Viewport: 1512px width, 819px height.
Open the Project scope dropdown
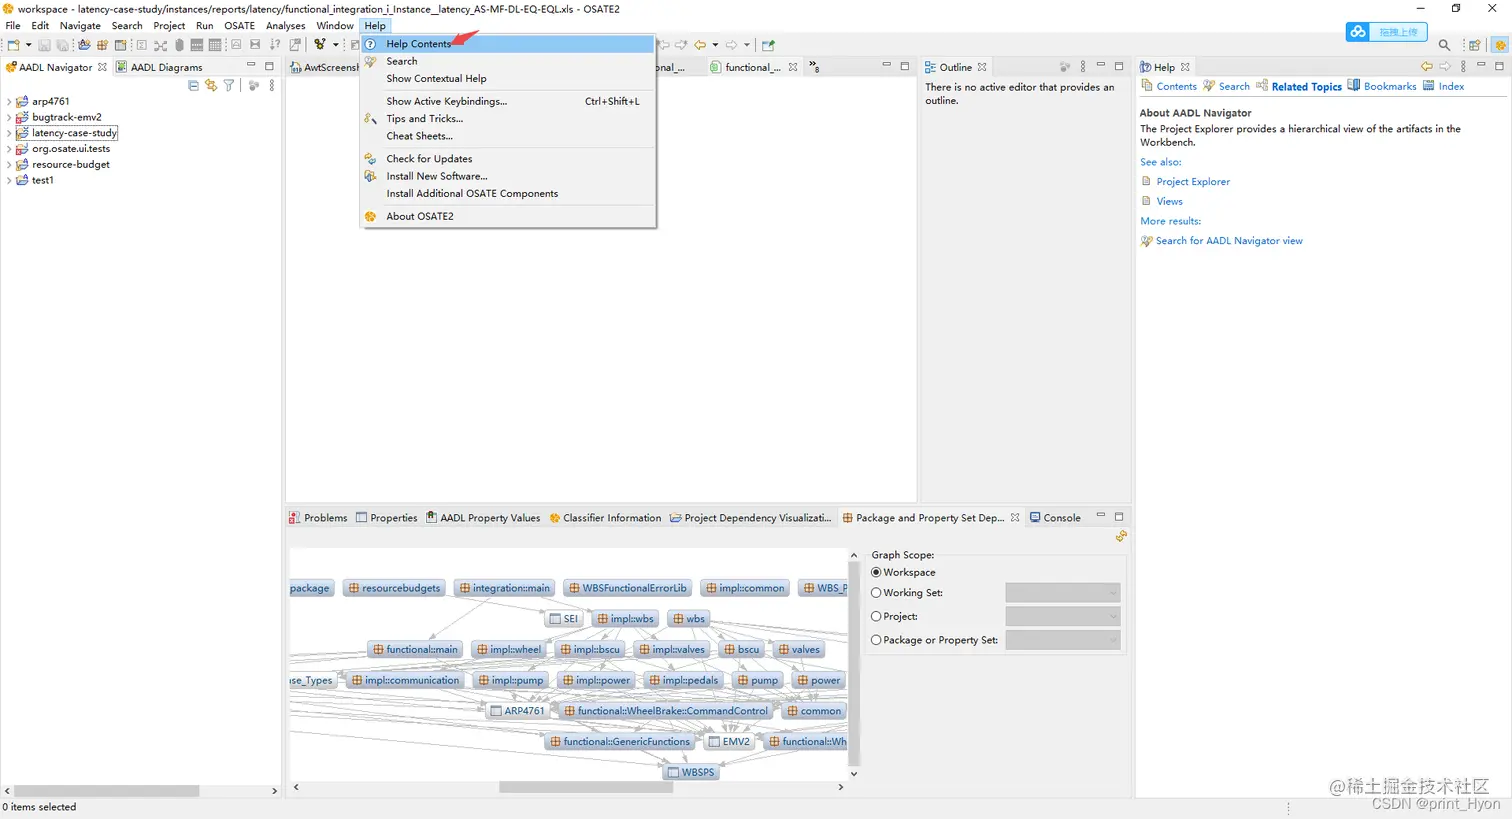(1062, 617)
